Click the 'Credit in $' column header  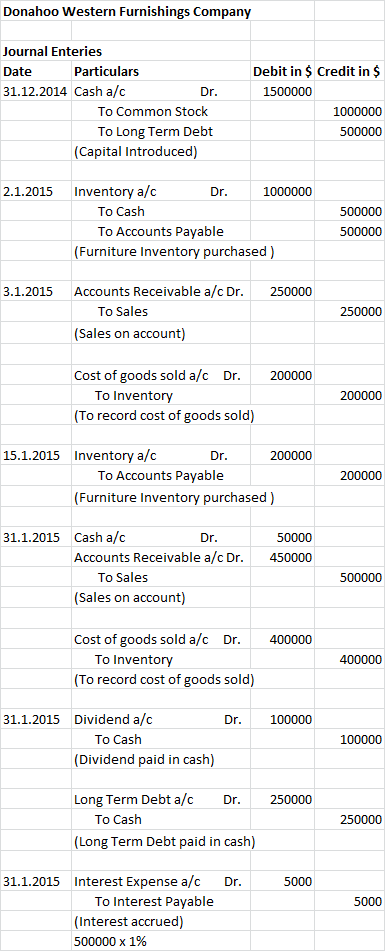click(349, 72)
